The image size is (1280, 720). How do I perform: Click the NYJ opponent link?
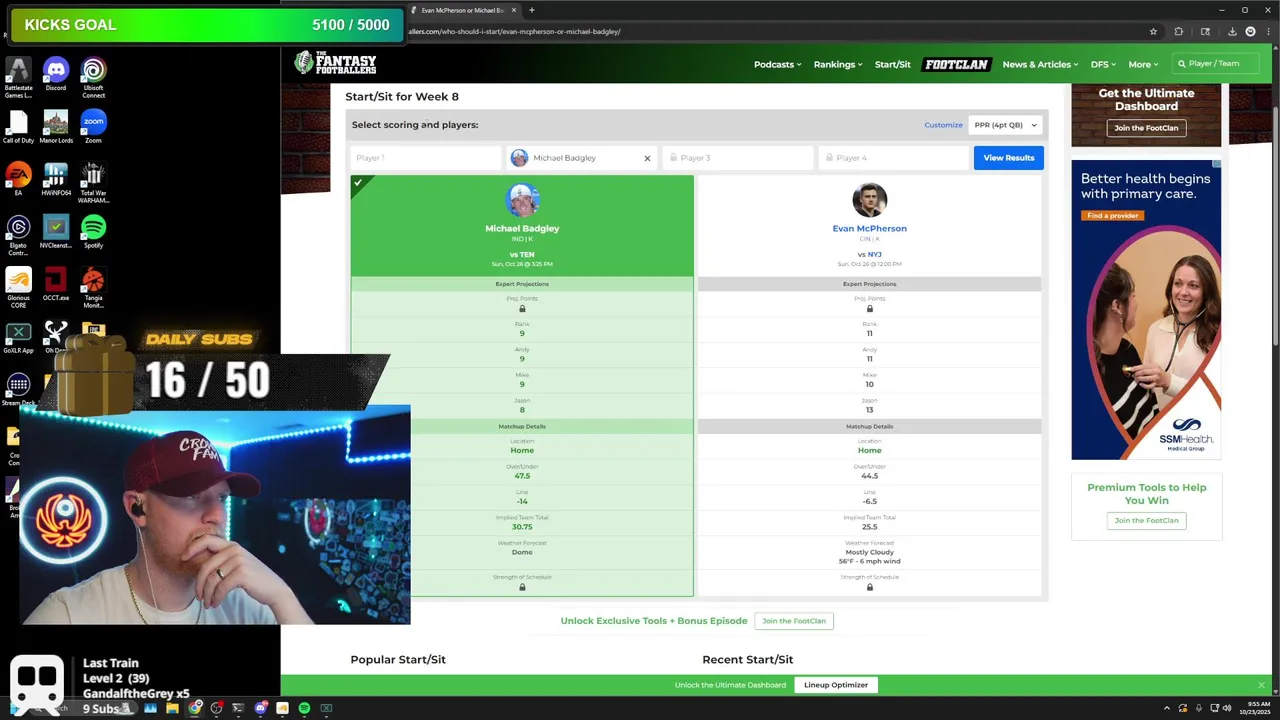click(x=874, y=254)
